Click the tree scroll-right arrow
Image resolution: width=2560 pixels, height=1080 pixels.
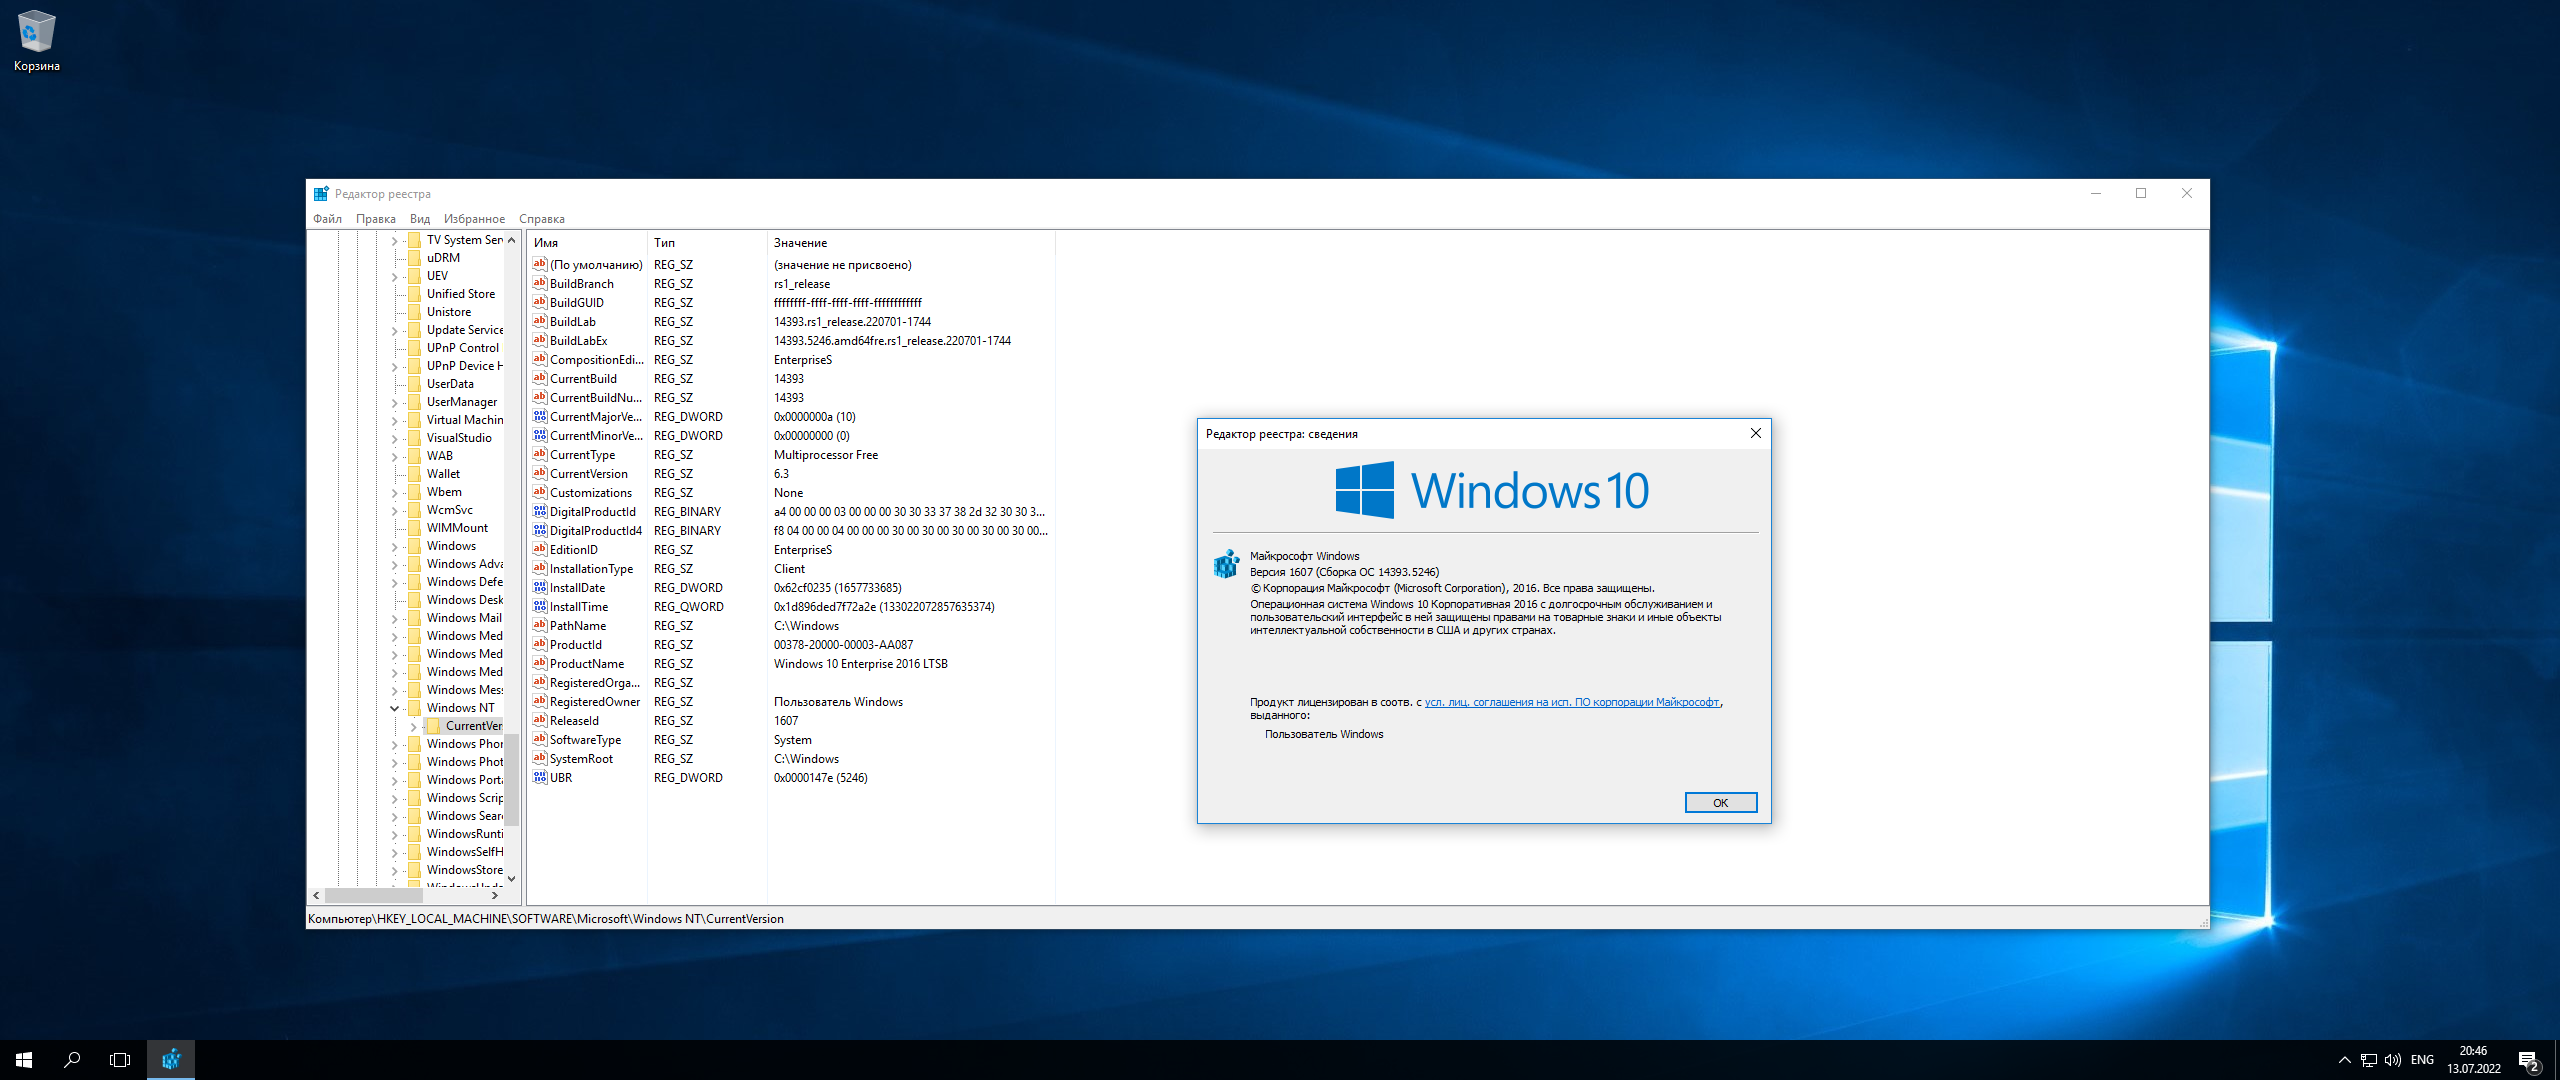pos(494,895)
